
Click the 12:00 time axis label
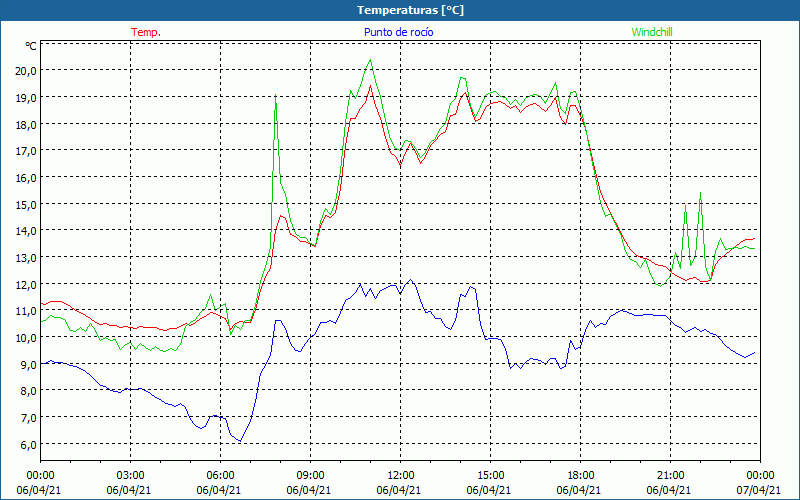(x=401, y=475)
